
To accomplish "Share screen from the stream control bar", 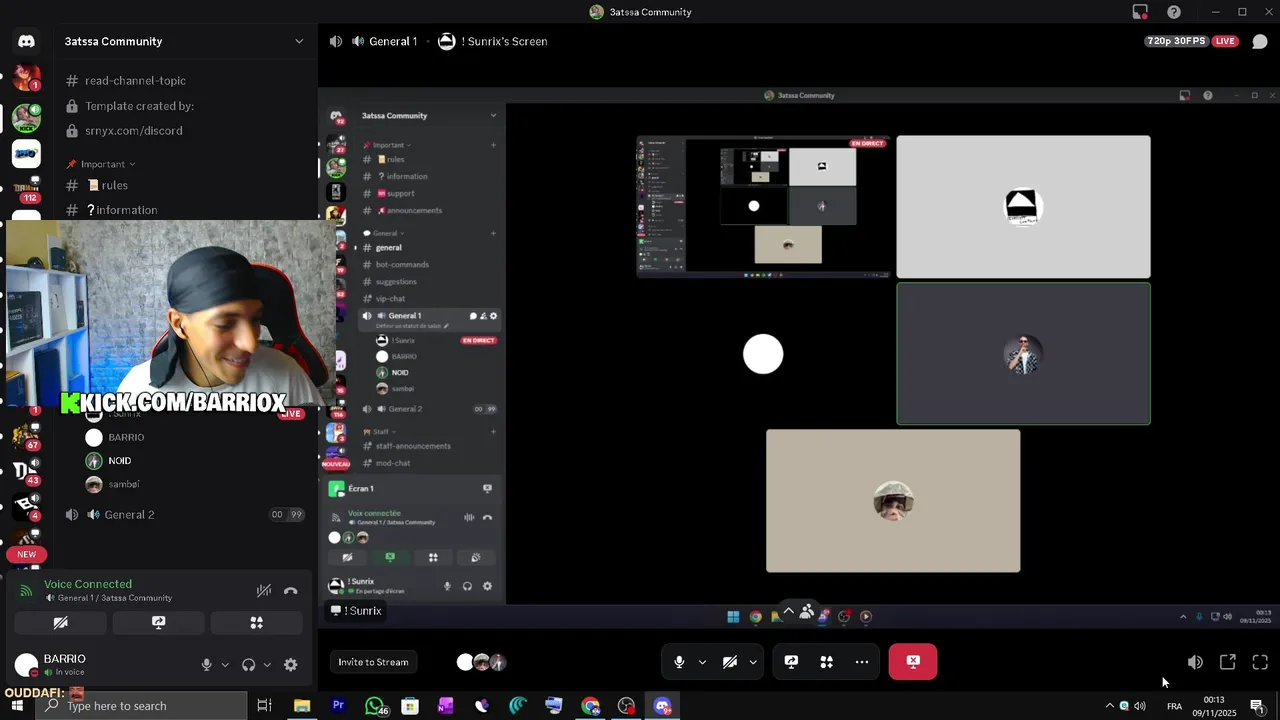I will pos(791,662).
